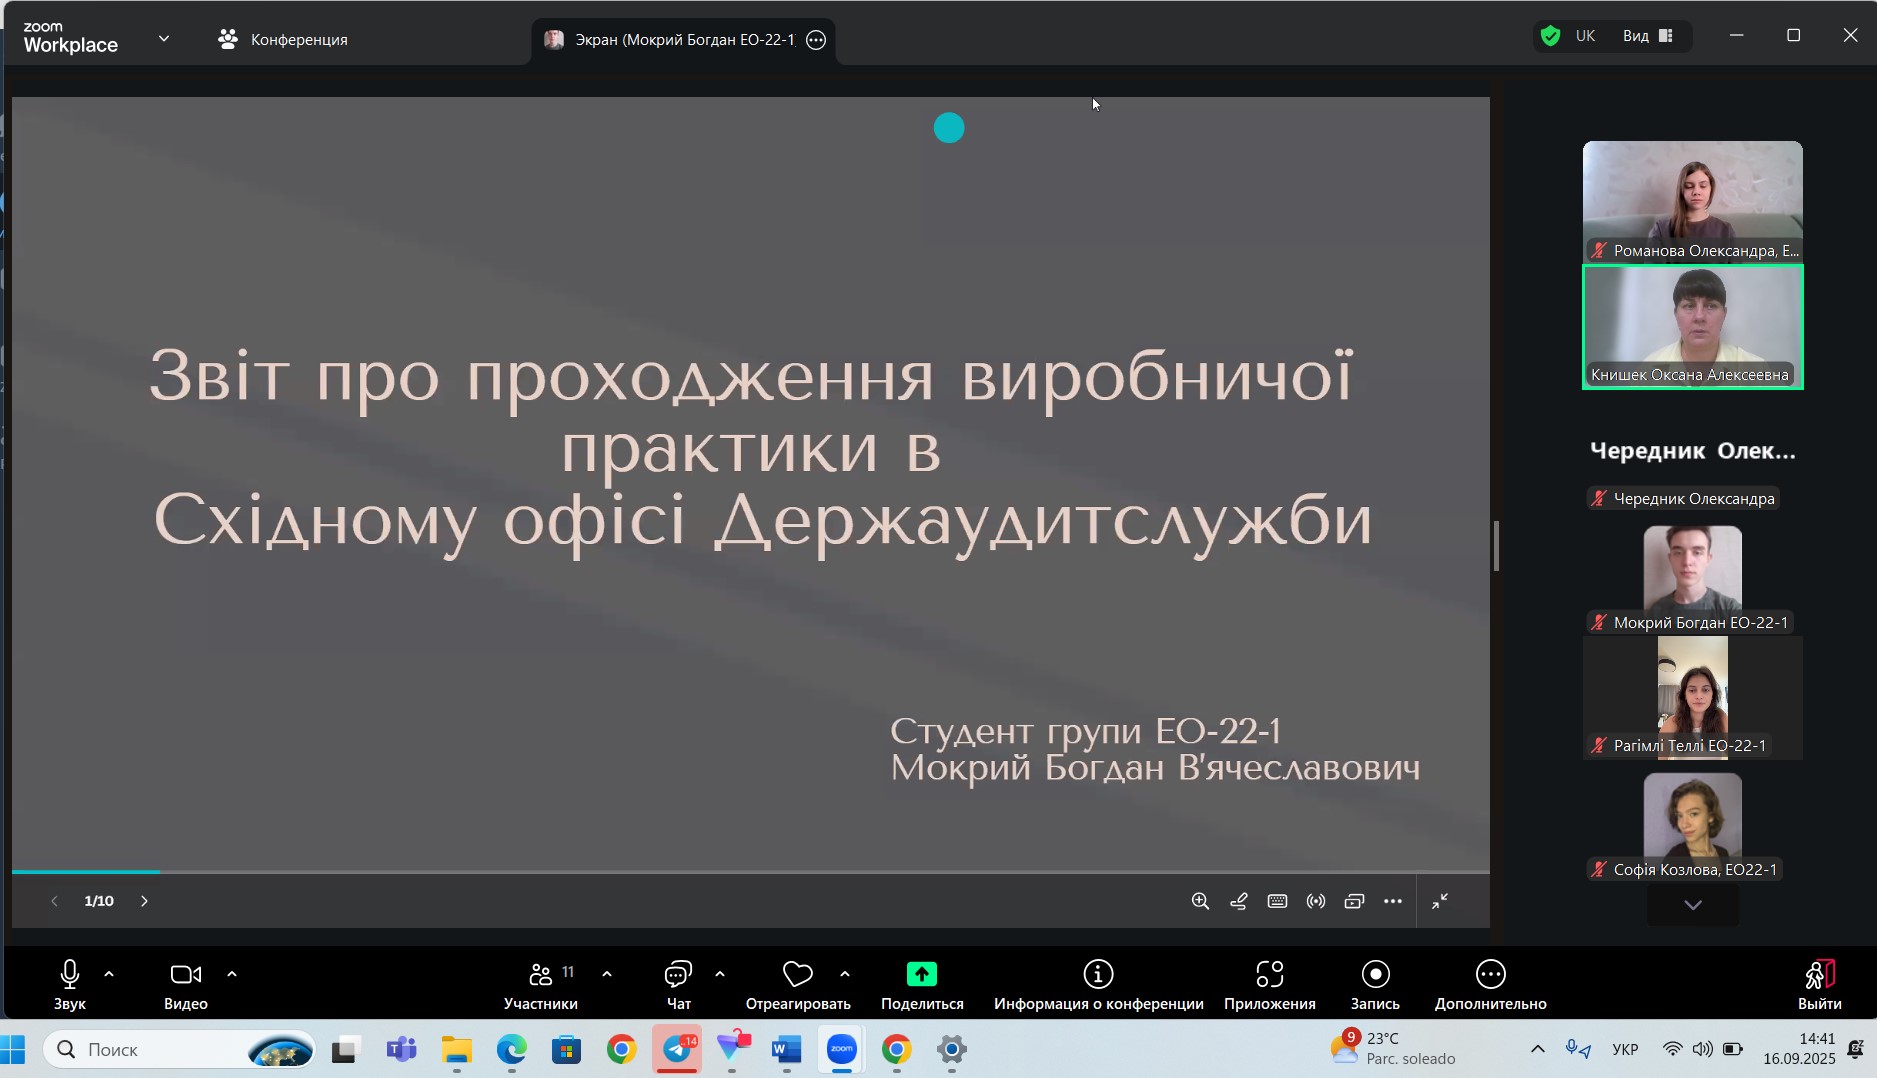
Task: Open Reactions (Отреагировать) menu
Action: click(x=797, y=985)
